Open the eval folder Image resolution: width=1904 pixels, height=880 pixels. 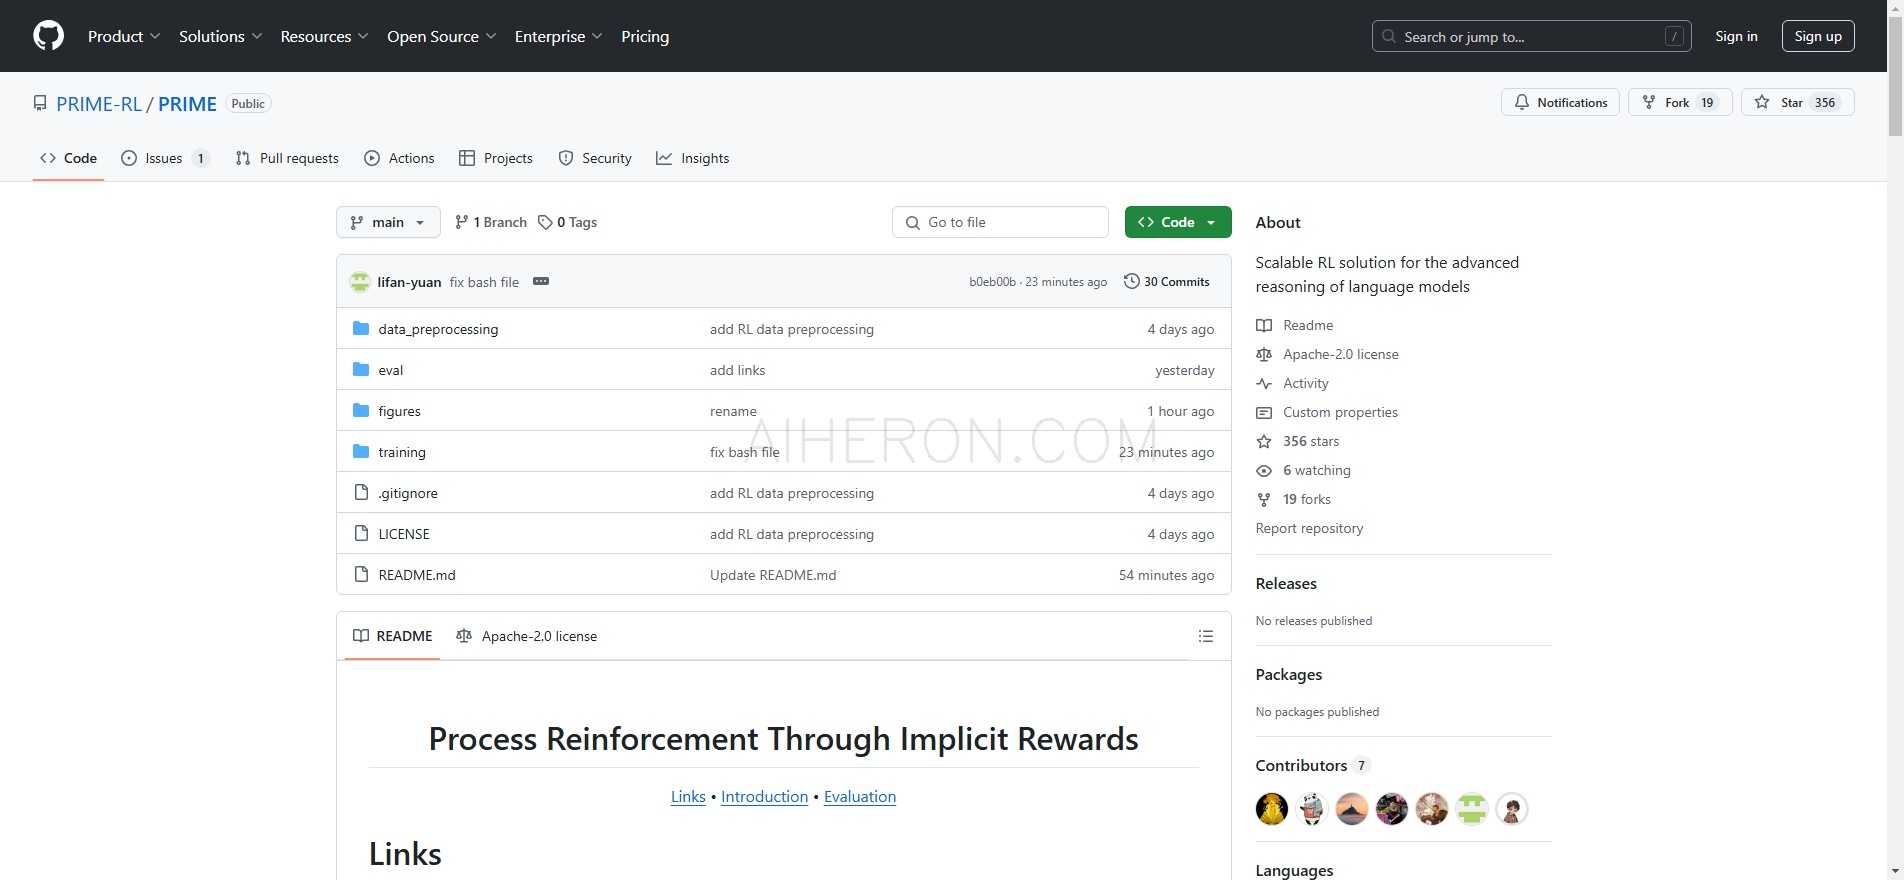[390, 370]
